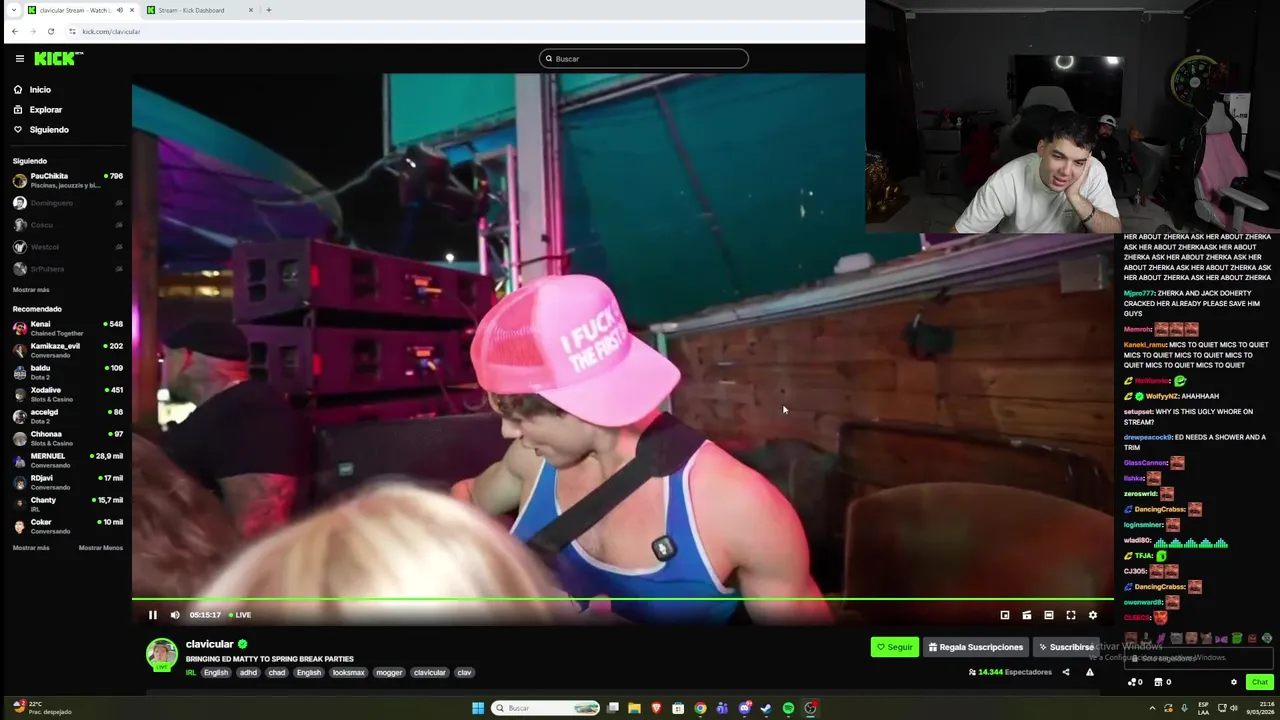This screenshot has height=720, width=1280.
Task: Open player settings gear
Action: [1093, 615]
